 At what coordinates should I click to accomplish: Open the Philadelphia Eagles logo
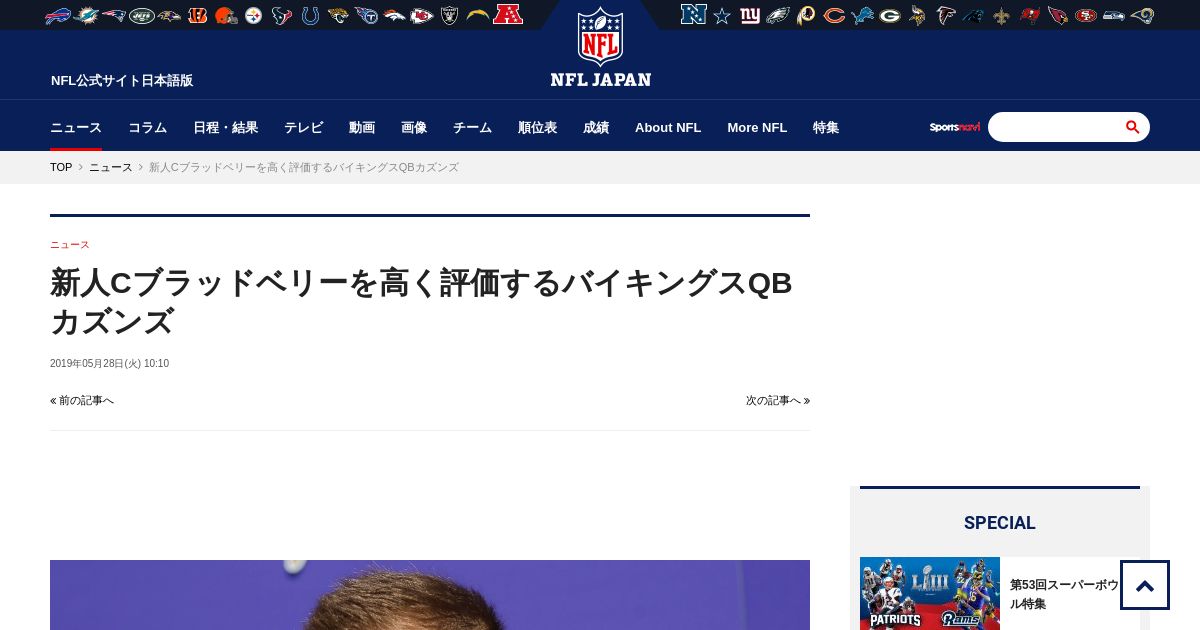point(778,15)
